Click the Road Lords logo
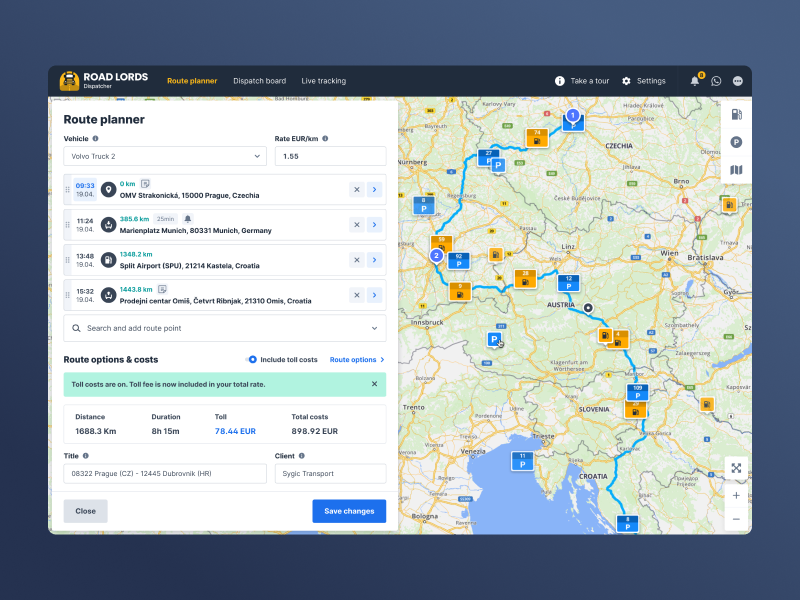Image resolution: width=800 pixels, height=600 pixels. coord(104,81)
